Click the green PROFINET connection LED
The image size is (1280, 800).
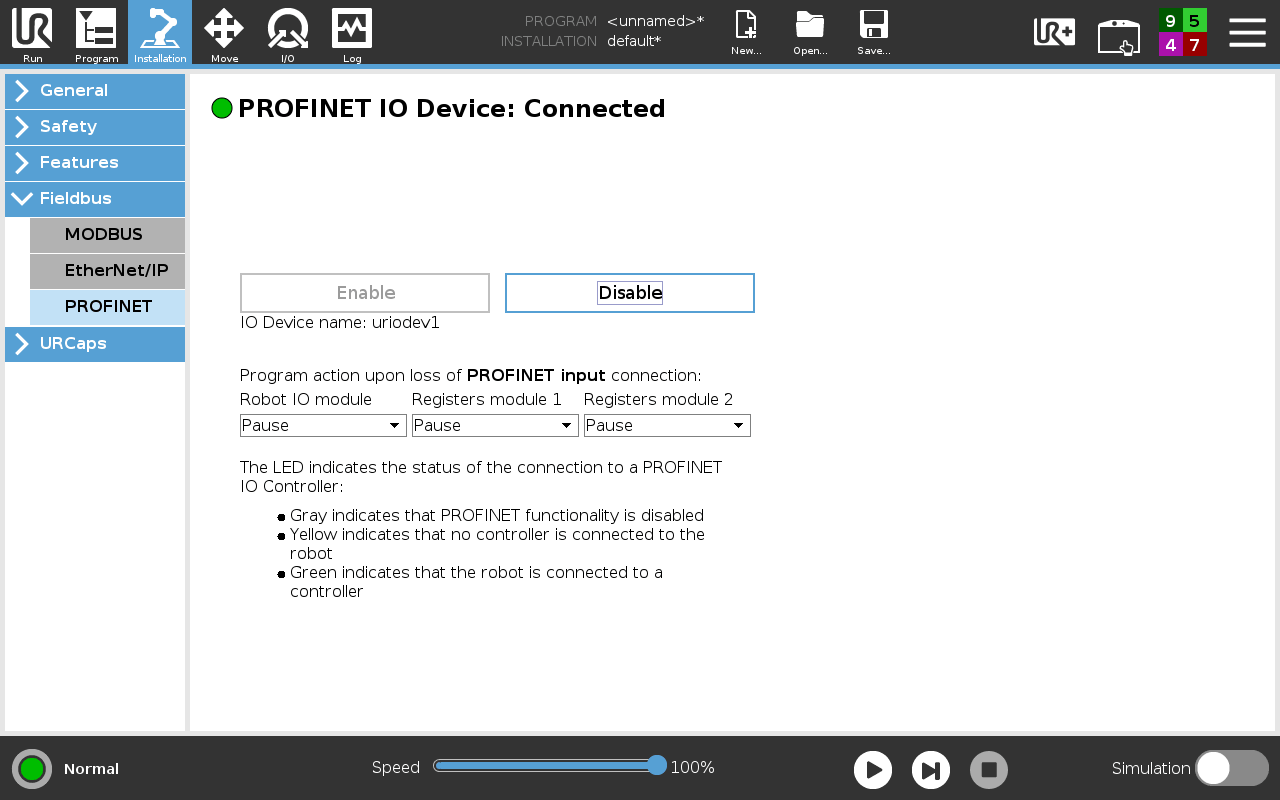[x=222, y=108]
